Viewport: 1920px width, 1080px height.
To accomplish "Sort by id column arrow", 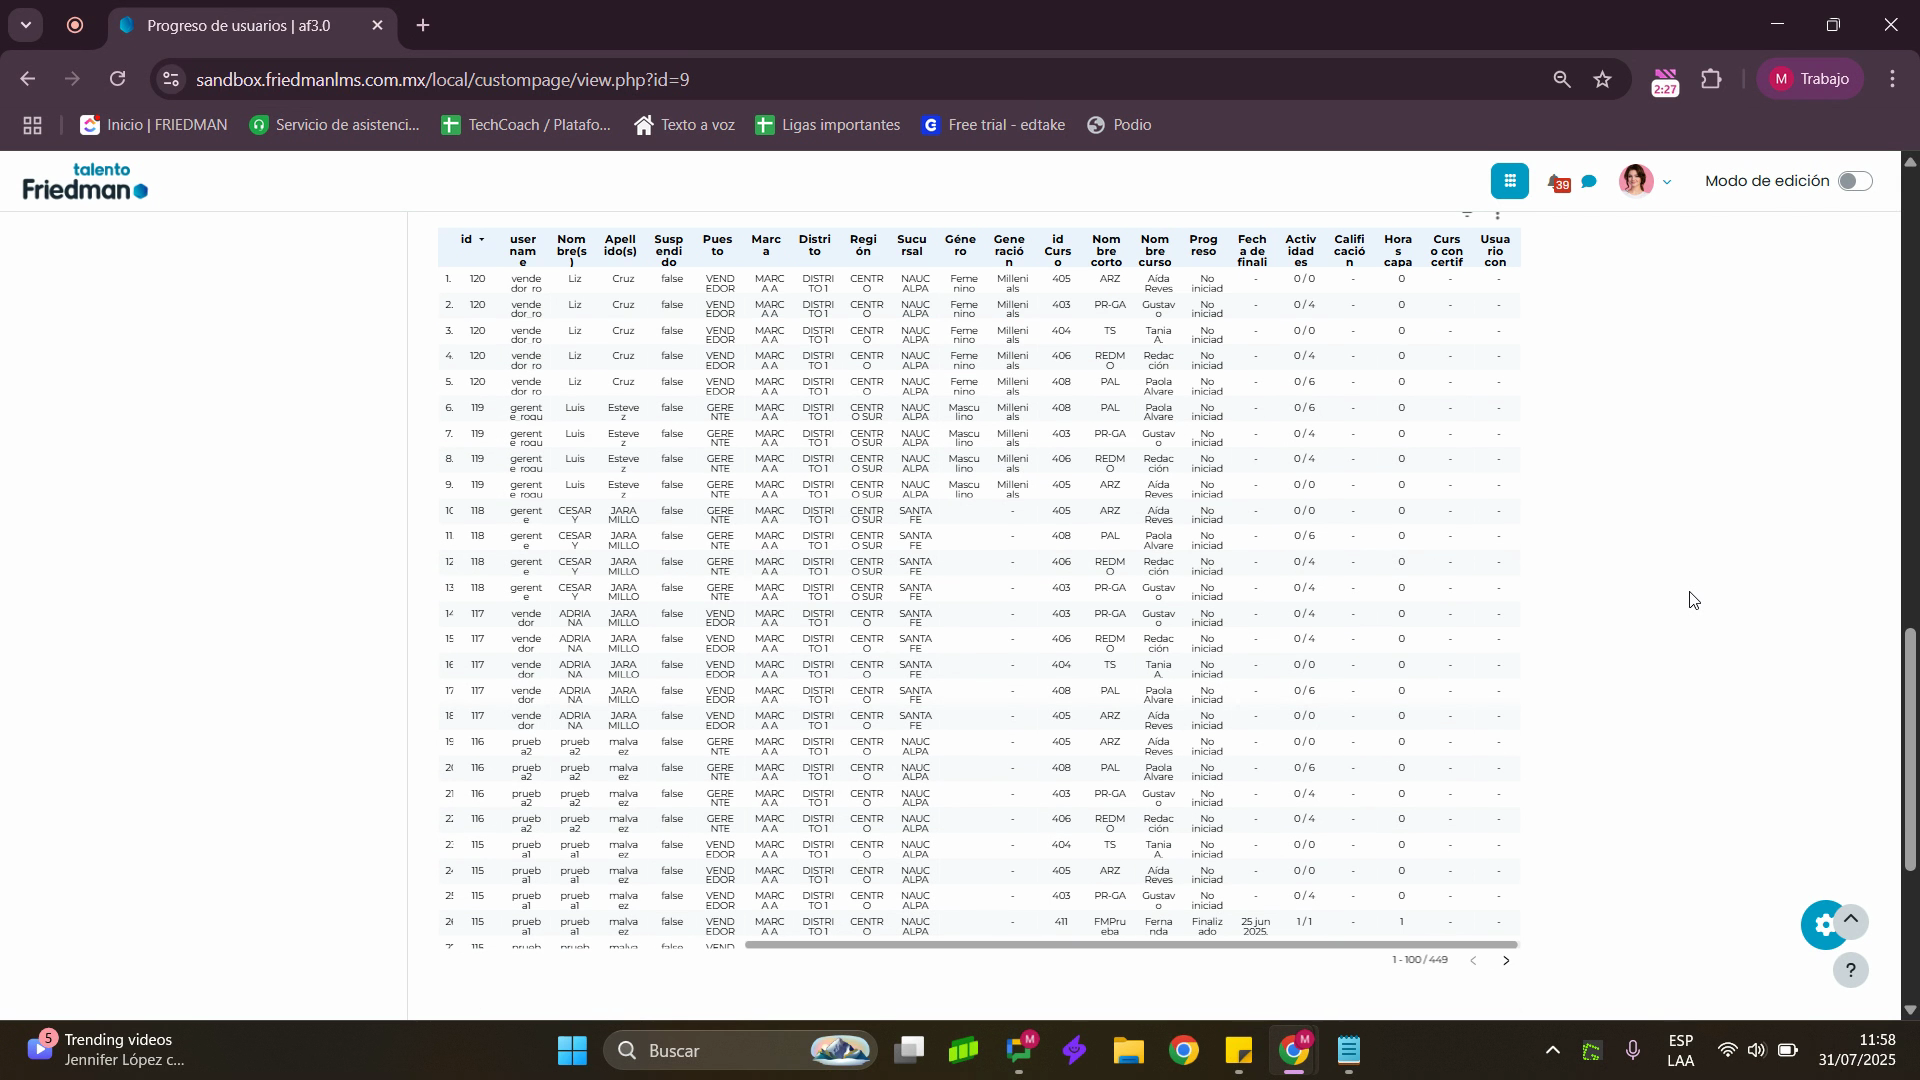I will click(481, 240).
